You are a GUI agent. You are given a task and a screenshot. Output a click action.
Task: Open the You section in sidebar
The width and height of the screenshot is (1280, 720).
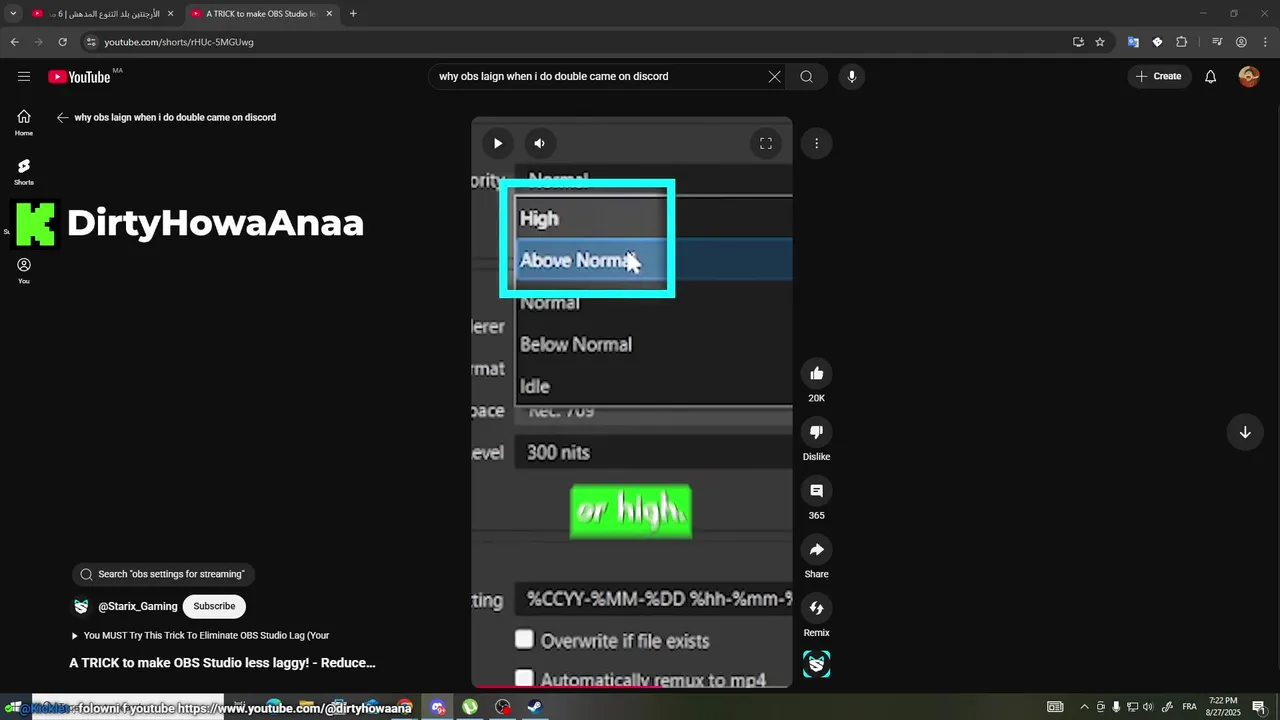tap(24, 270)
